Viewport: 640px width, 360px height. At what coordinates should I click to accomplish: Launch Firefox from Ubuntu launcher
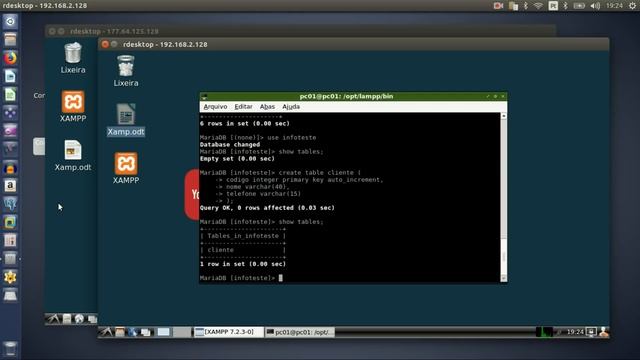[x=10, y=58]
